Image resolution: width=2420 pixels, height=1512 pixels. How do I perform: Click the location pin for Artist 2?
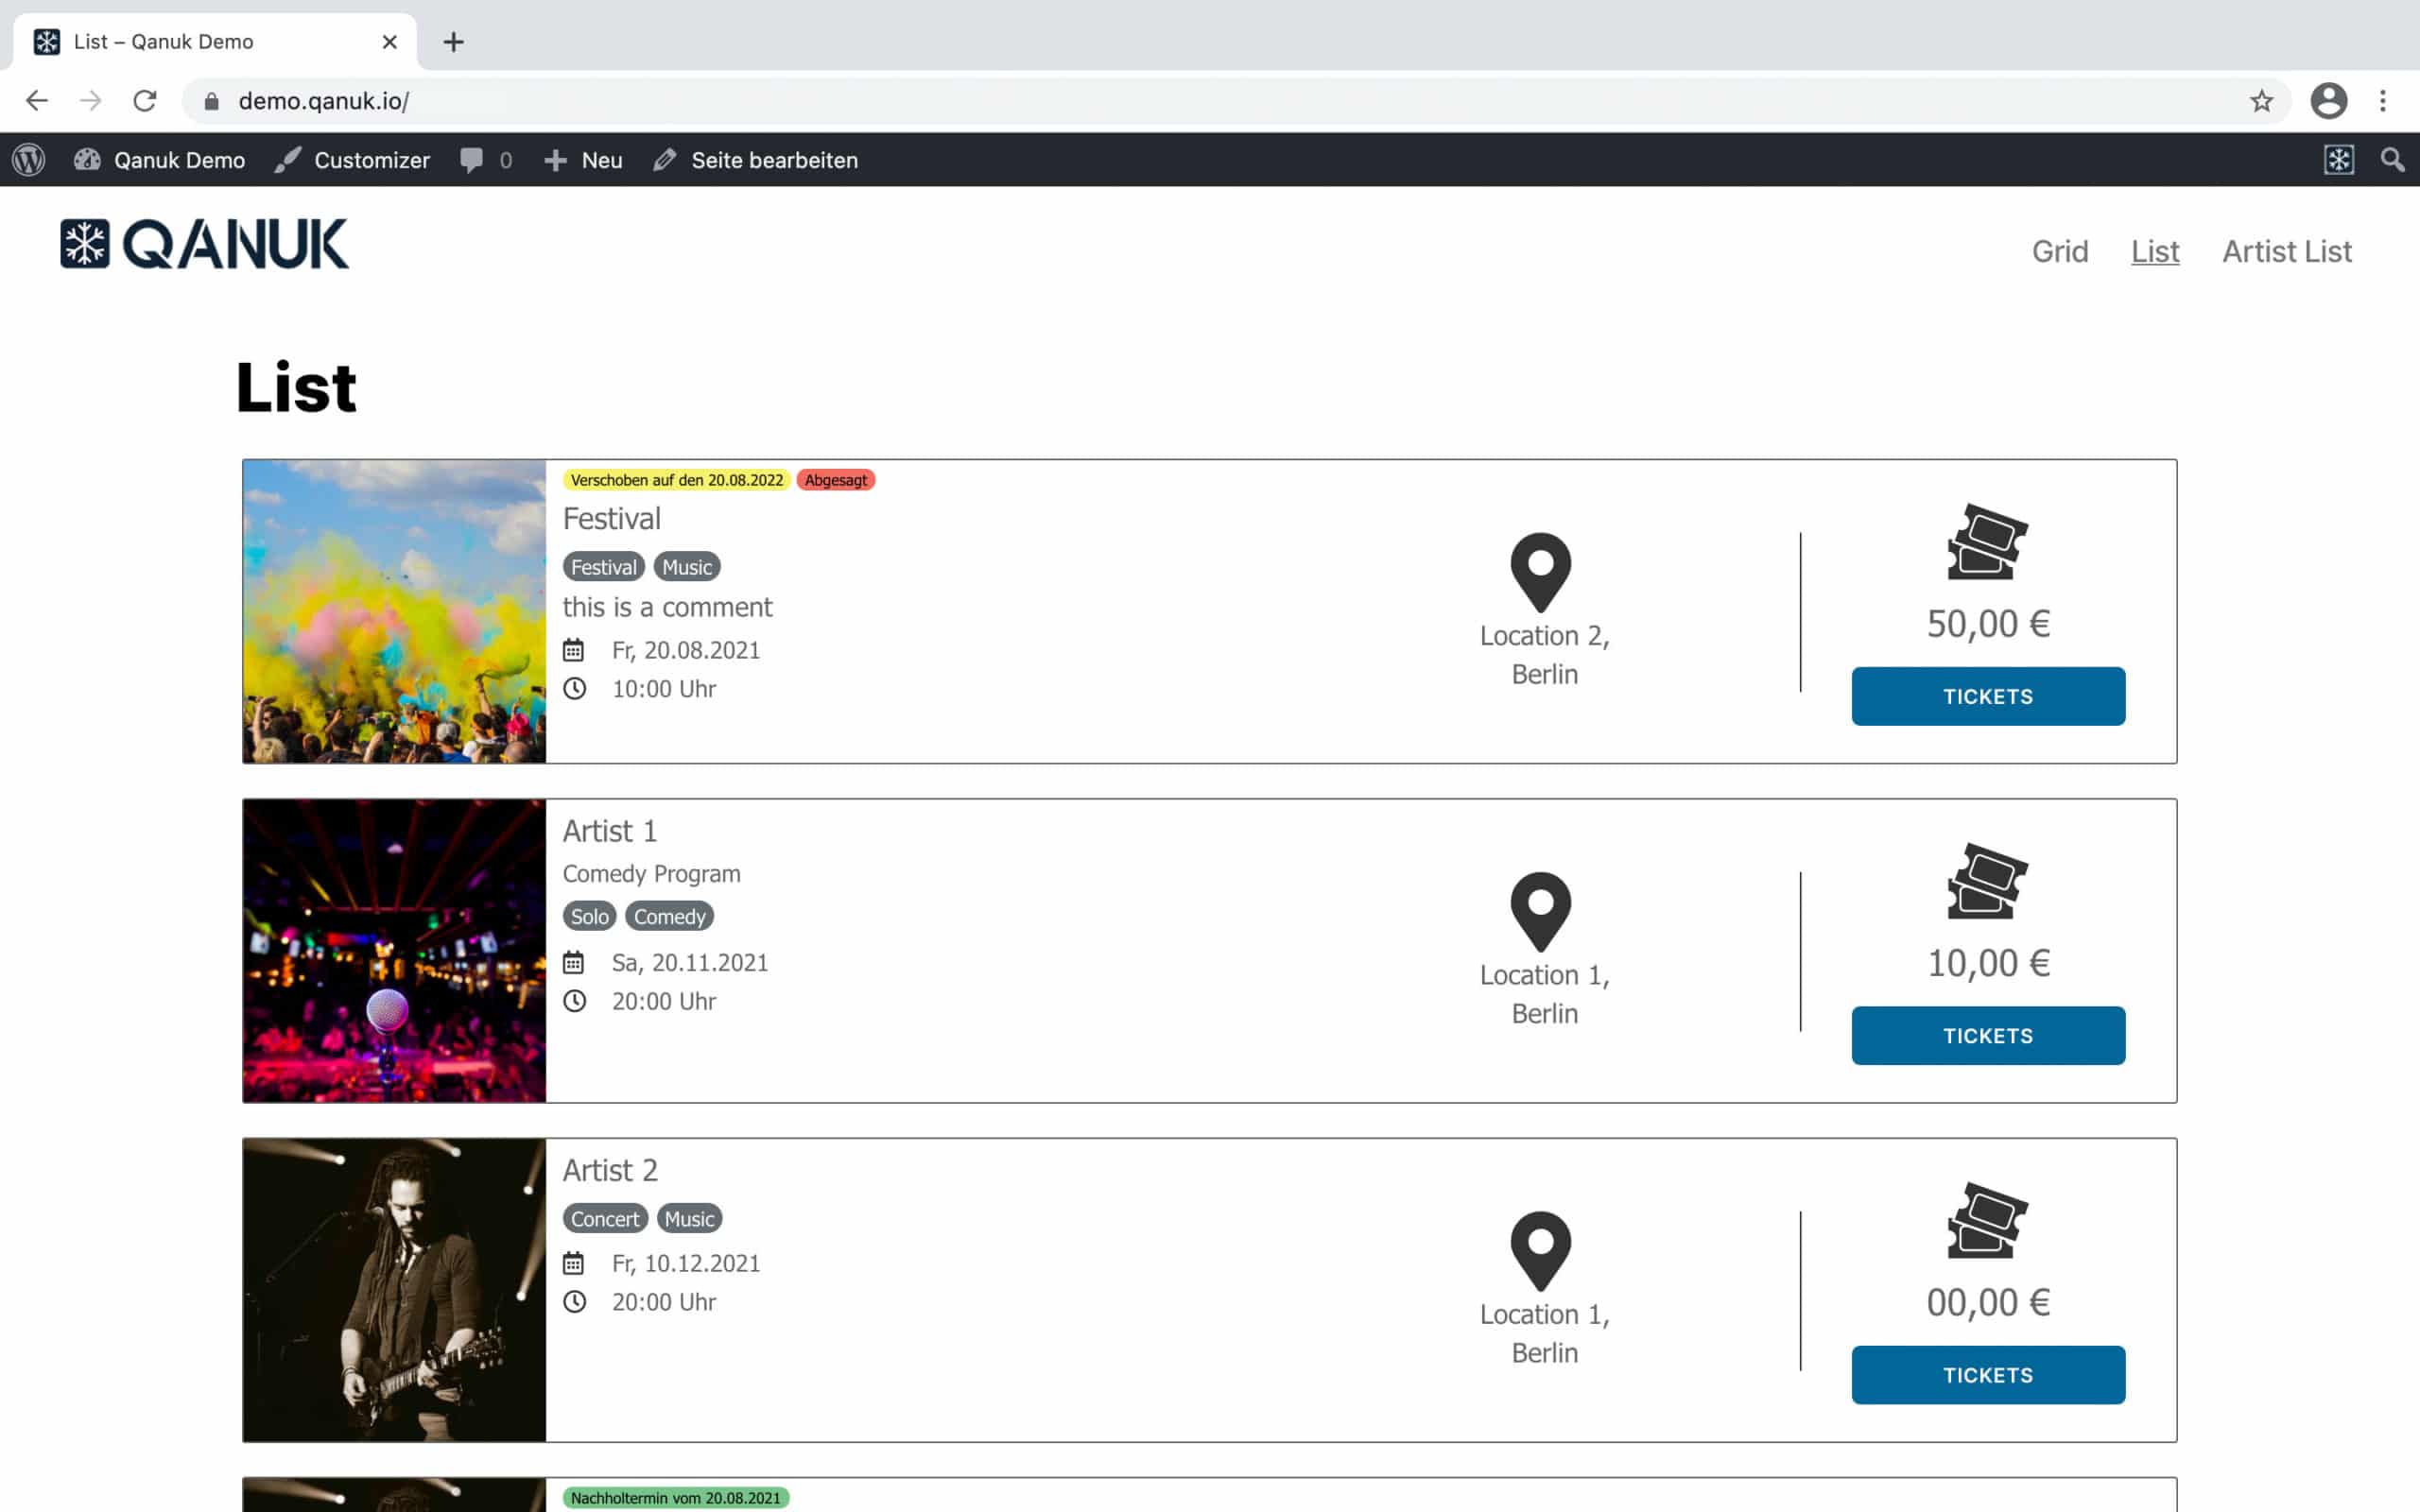pyautogui.click(x=1540, y=1251)
